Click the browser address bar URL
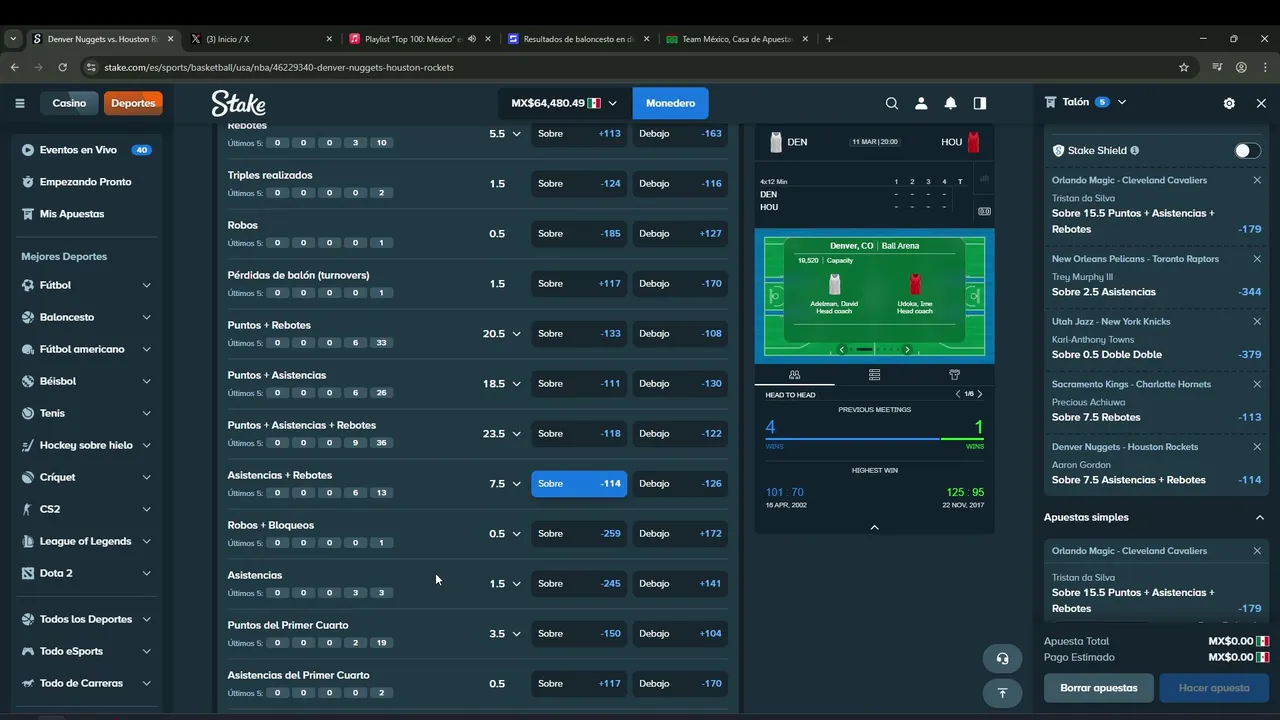 278,67
